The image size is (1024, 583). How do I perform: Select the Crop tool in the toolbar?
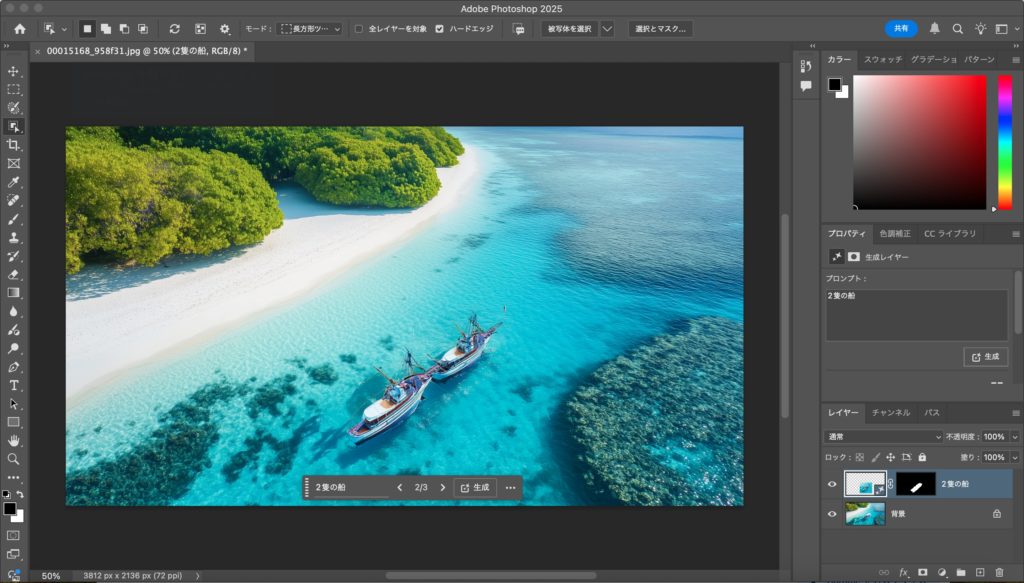point(14,145)
